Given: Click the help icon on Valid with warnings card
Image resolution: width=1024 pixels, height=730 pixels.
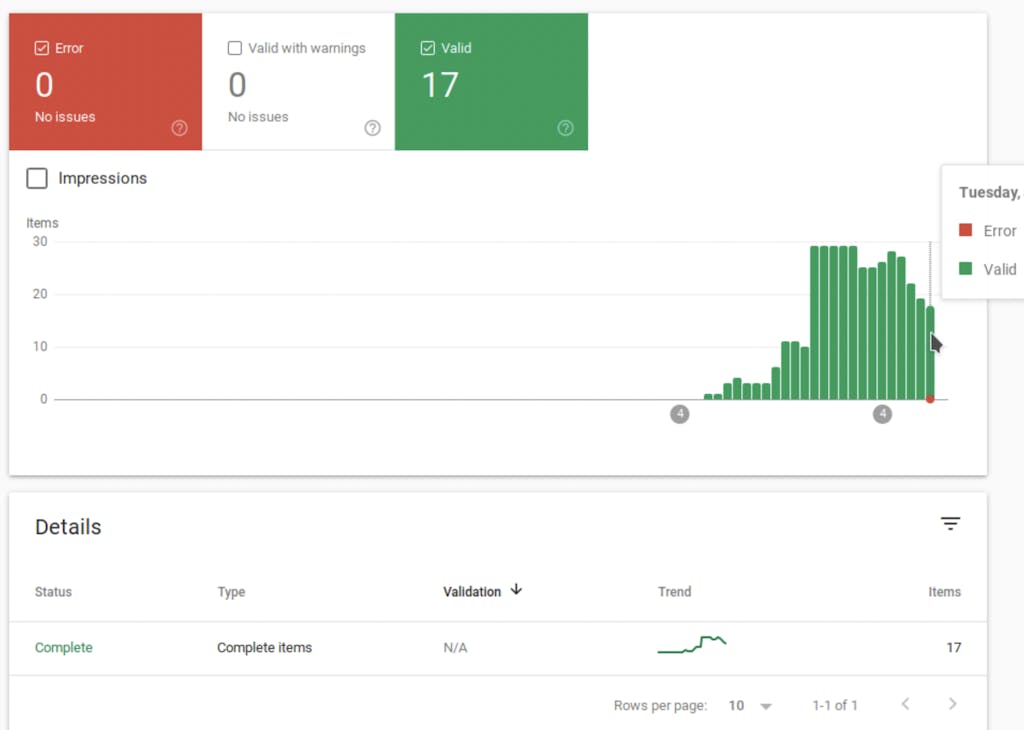Looking at the screenshot, I should 372,128.
